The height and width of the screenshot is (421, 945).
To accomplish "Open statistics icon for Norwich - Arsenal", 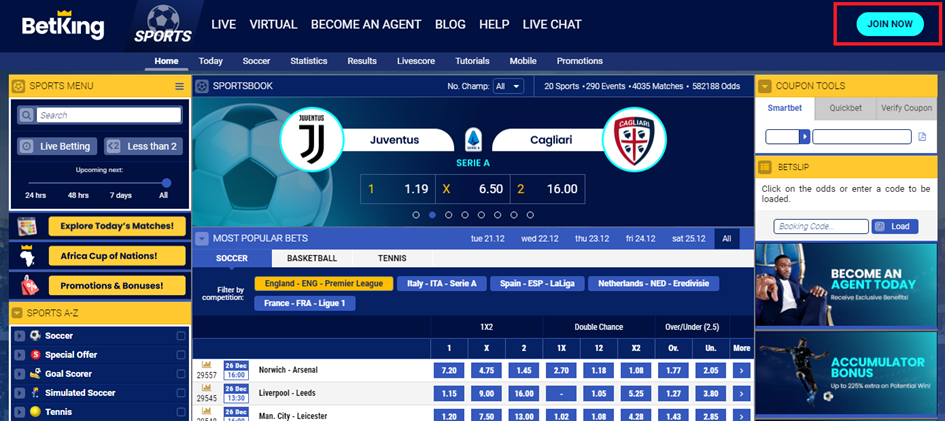I will [207, 364].
